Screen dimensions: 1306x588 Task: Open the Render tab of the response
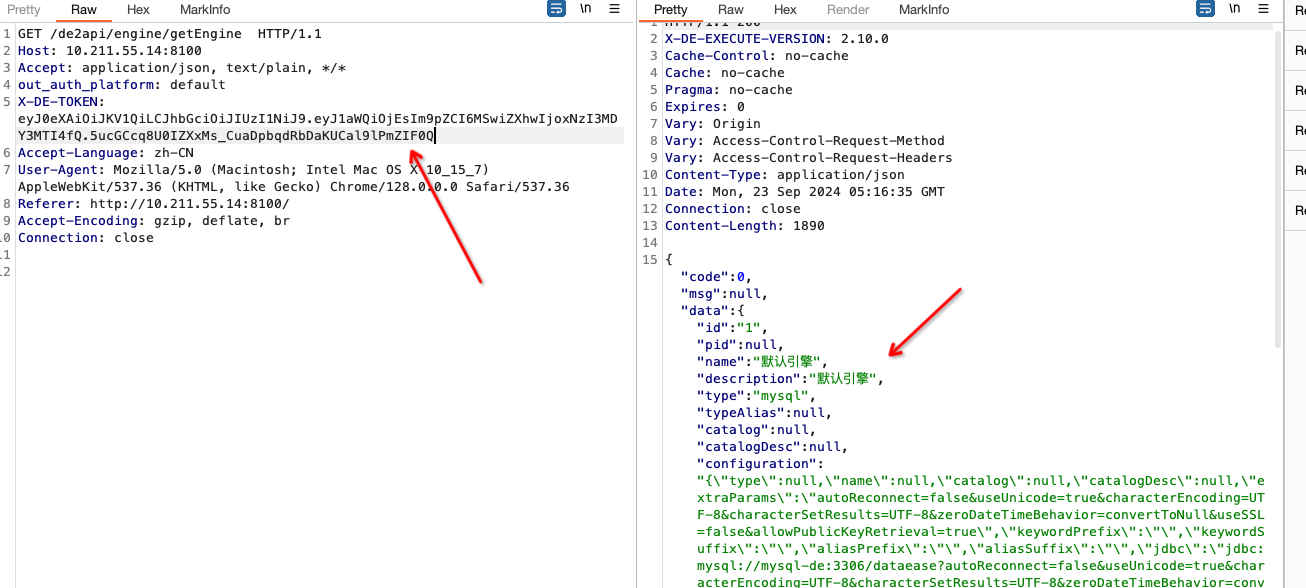pos(848,10)
